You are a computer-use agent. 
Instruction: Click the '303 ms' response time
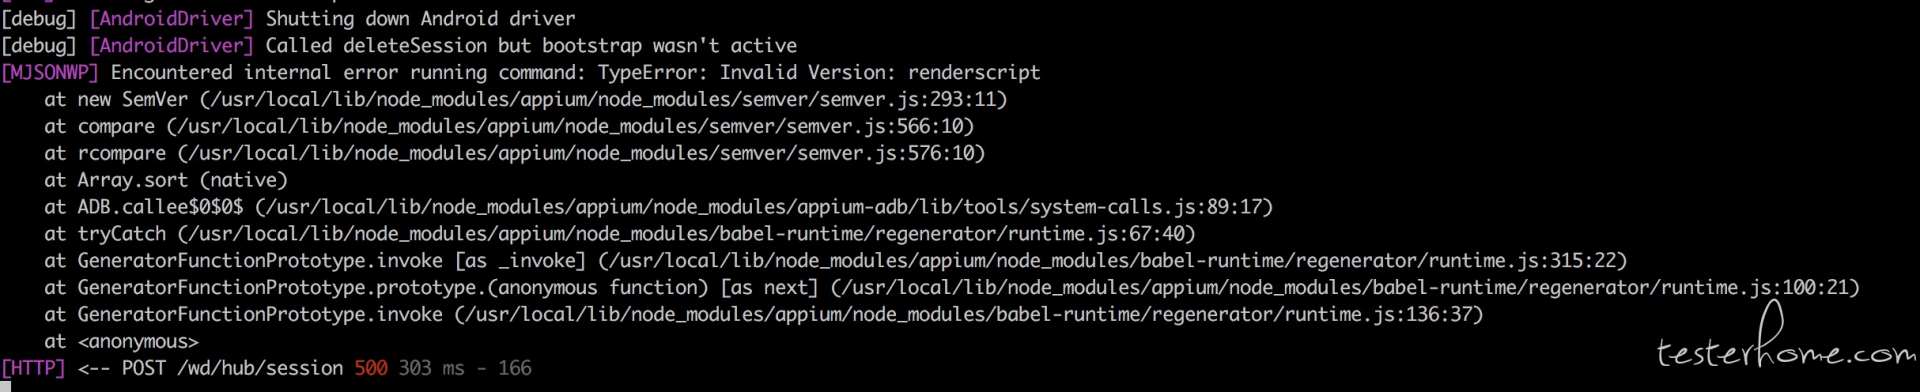click(431, 368)
